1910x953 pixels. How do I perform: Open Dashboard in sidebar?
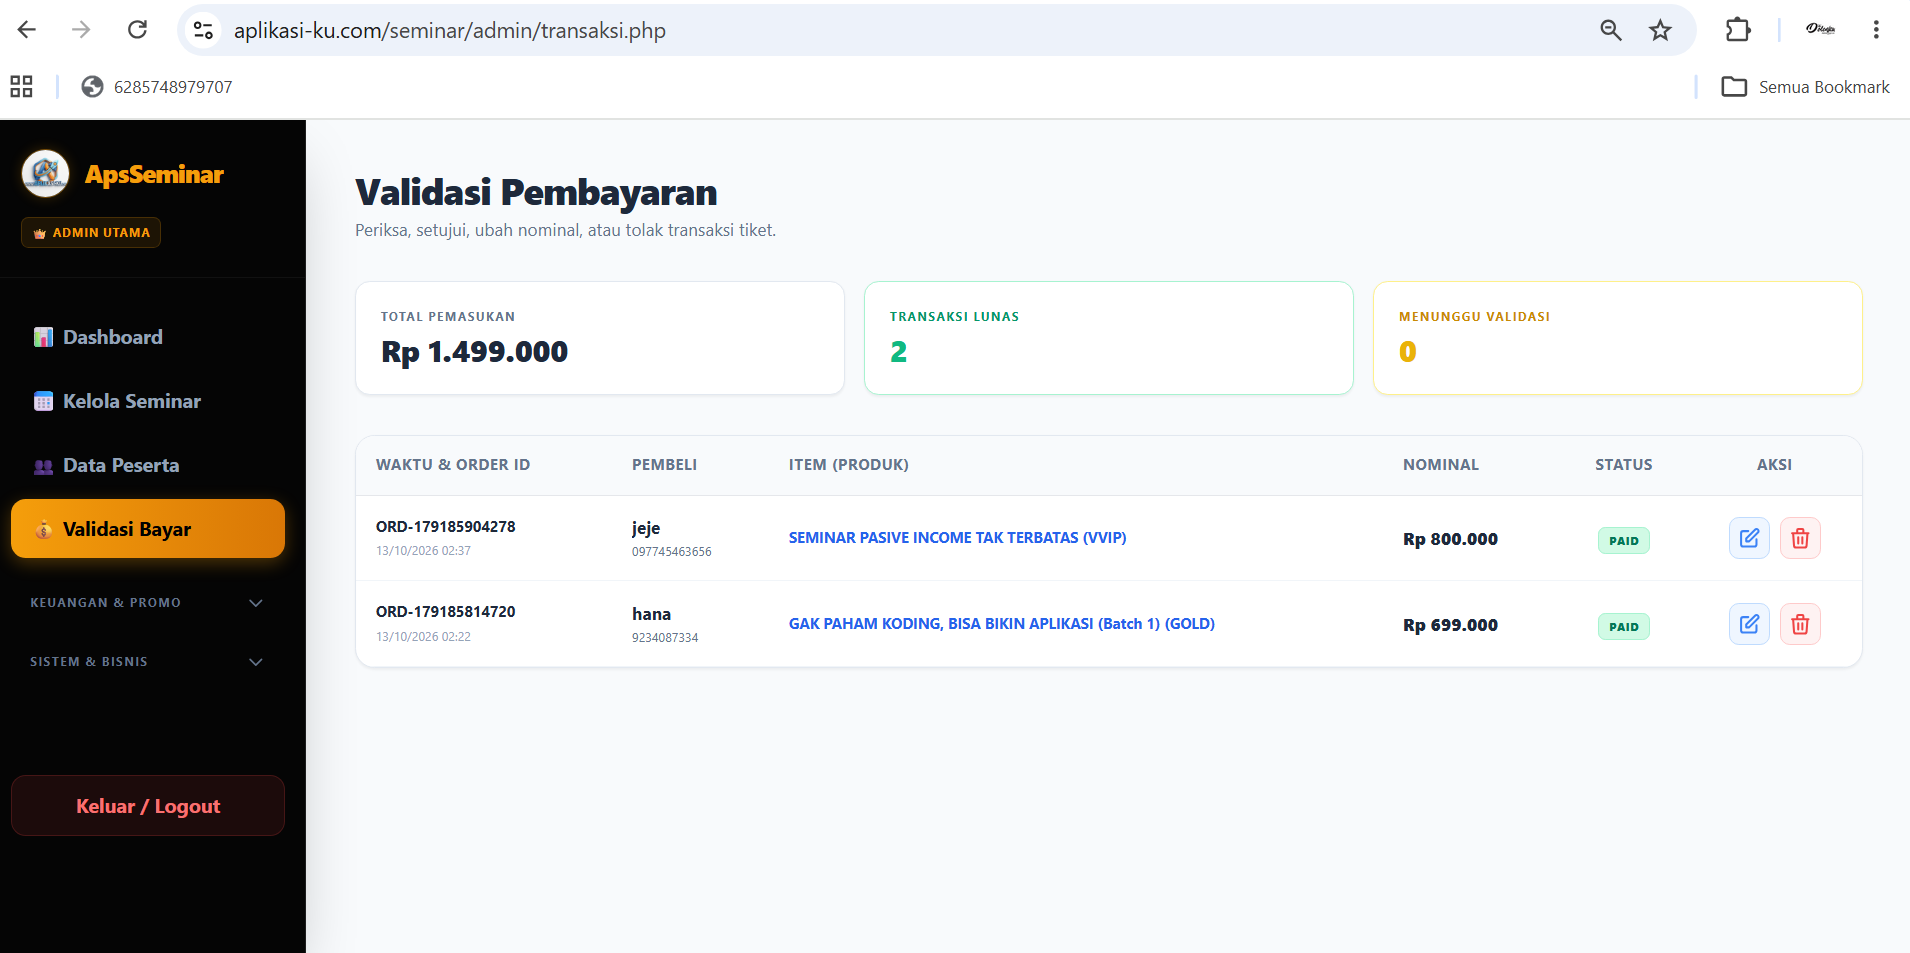click(x=147, y=337)
